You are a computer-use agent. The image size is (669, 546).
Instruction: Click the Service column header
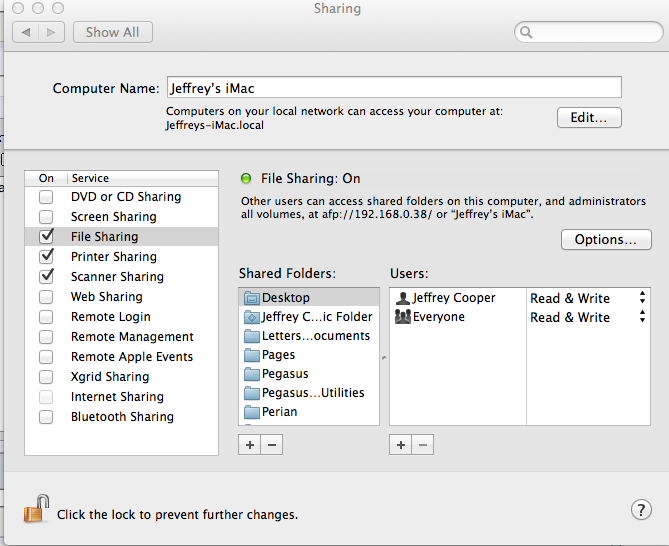coord(143,178)
